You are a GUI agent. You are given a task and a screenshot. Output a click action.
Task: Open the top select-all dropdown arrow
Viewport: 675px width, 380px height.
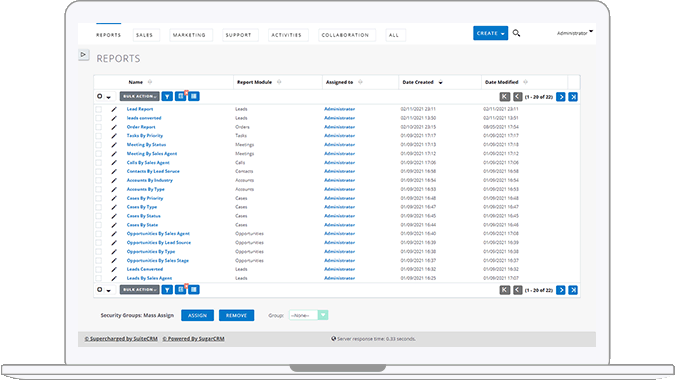108,97
